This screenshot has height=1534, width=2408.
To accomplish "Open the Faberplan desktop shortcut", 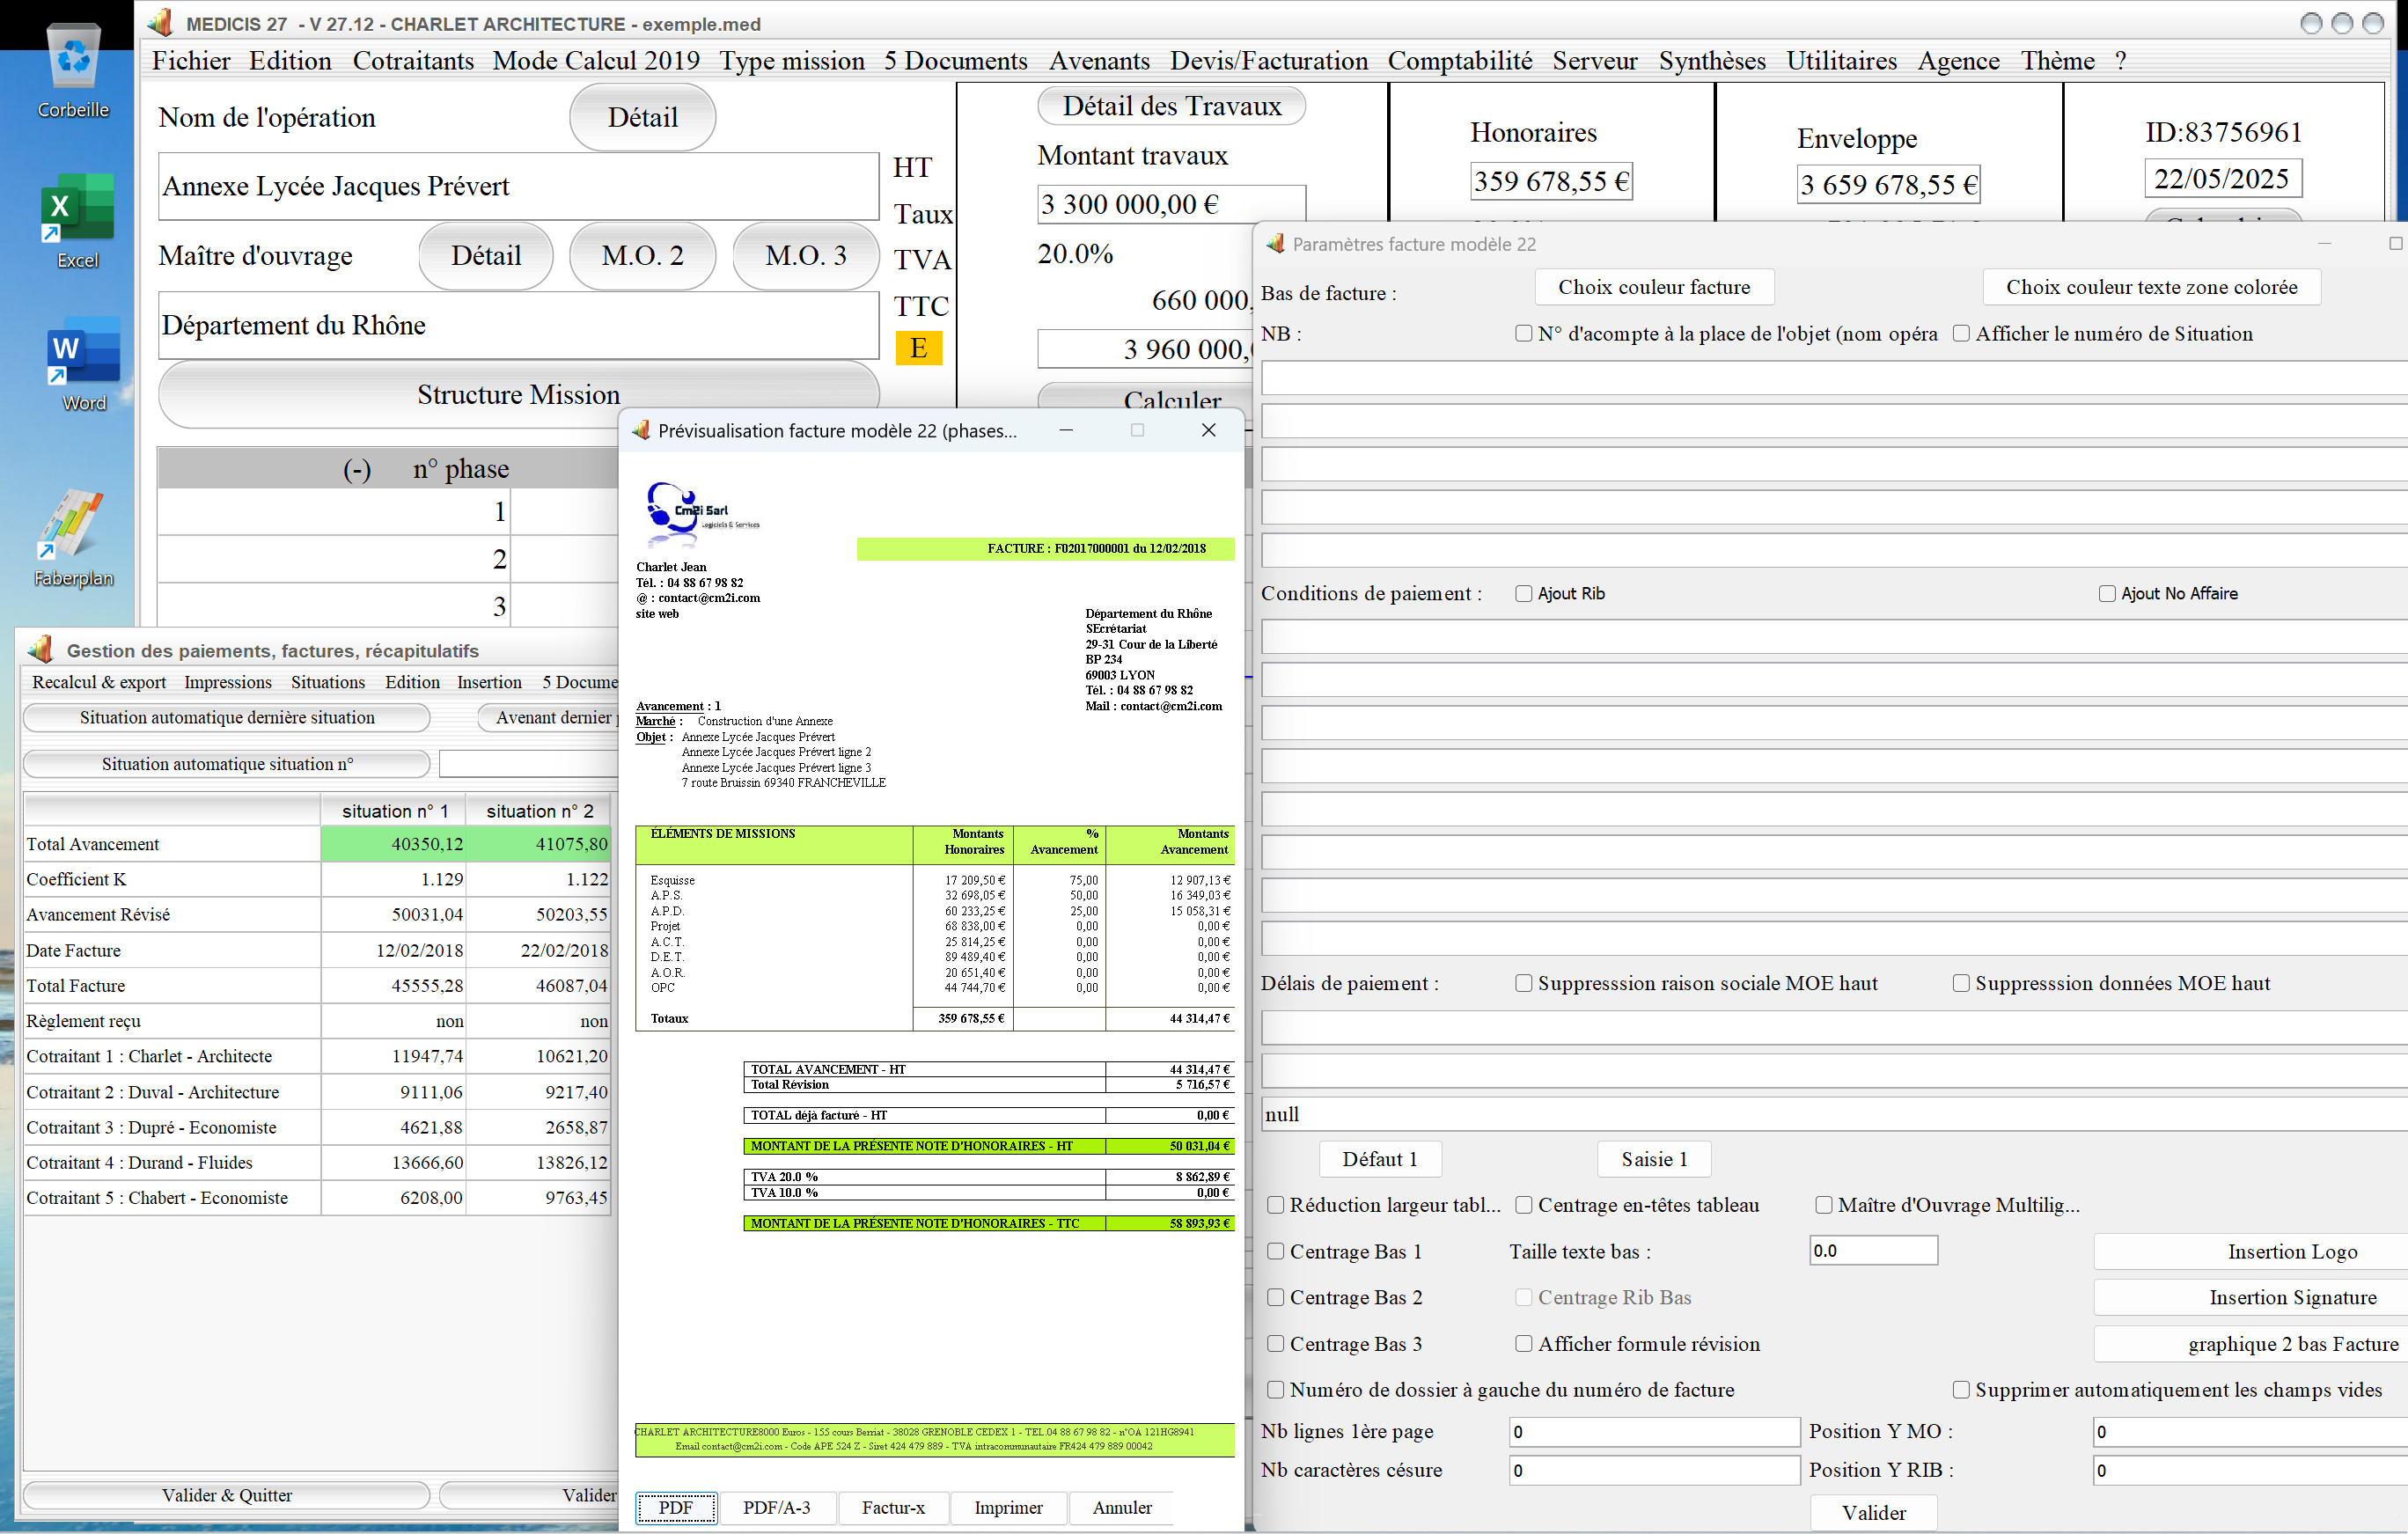I will tap(73, 538).
